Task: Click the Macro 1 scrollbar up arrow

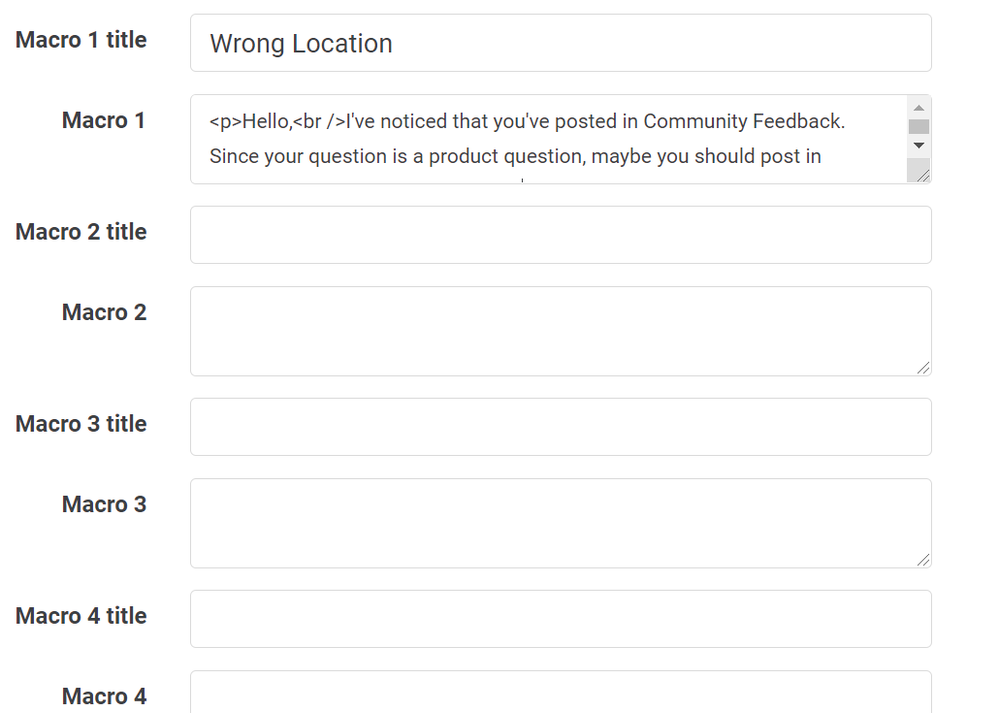Action: (919, 108)
